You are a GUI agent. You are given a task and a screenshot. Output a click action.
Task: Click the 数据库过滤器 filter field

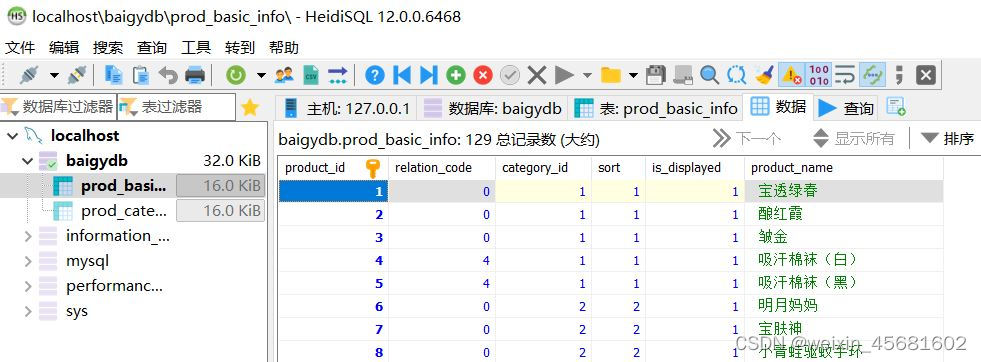point(58,107)
